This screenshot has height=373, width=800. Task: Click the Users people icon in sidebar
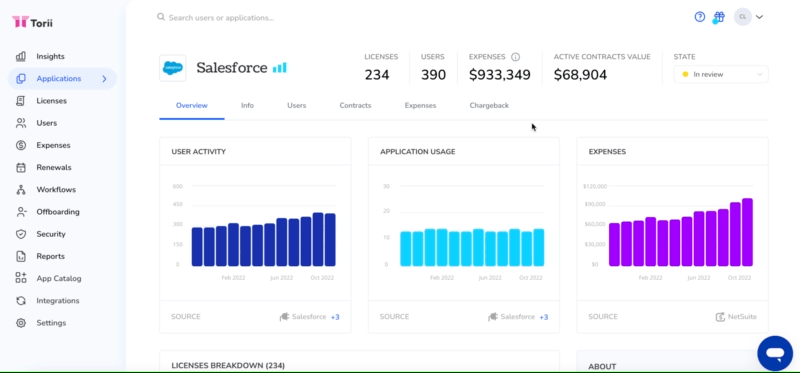tap(20, 123)
